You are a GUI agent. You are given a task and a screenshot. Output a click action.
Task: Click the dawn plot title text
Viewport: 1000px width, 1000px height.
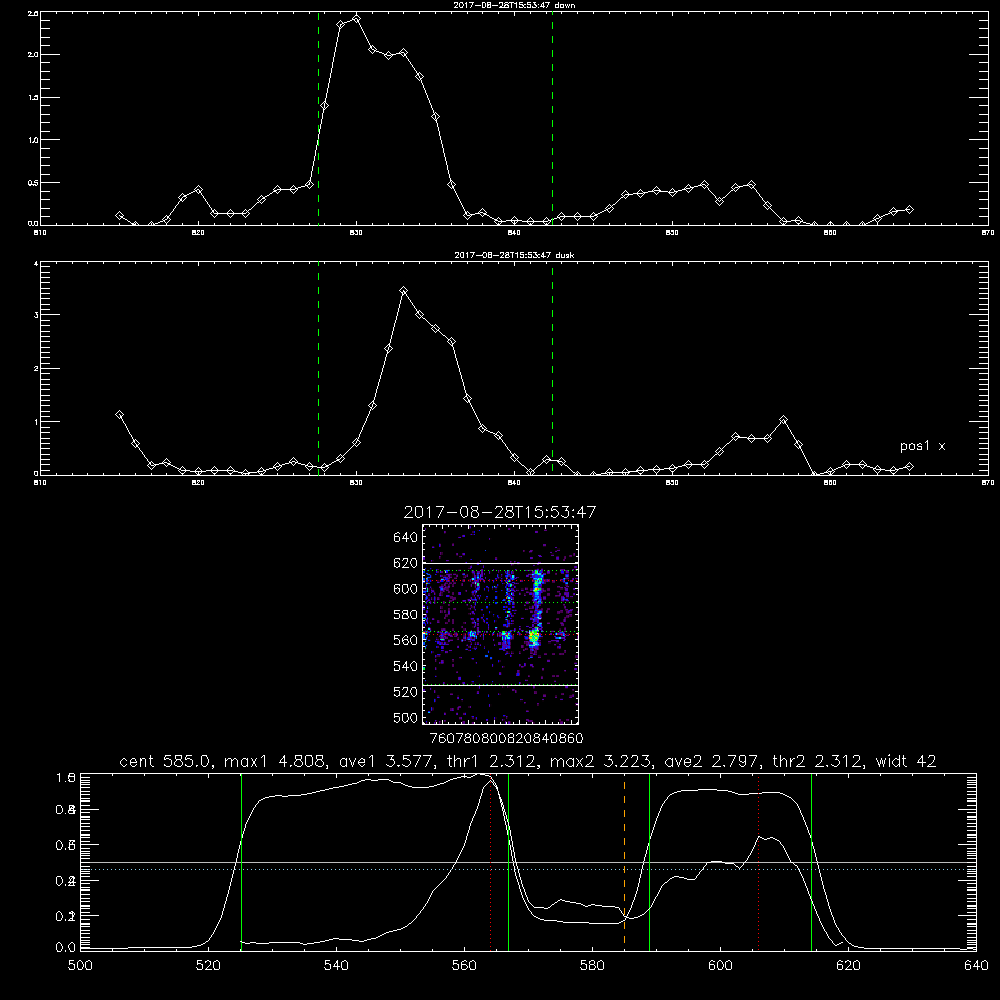coord(514,5)
